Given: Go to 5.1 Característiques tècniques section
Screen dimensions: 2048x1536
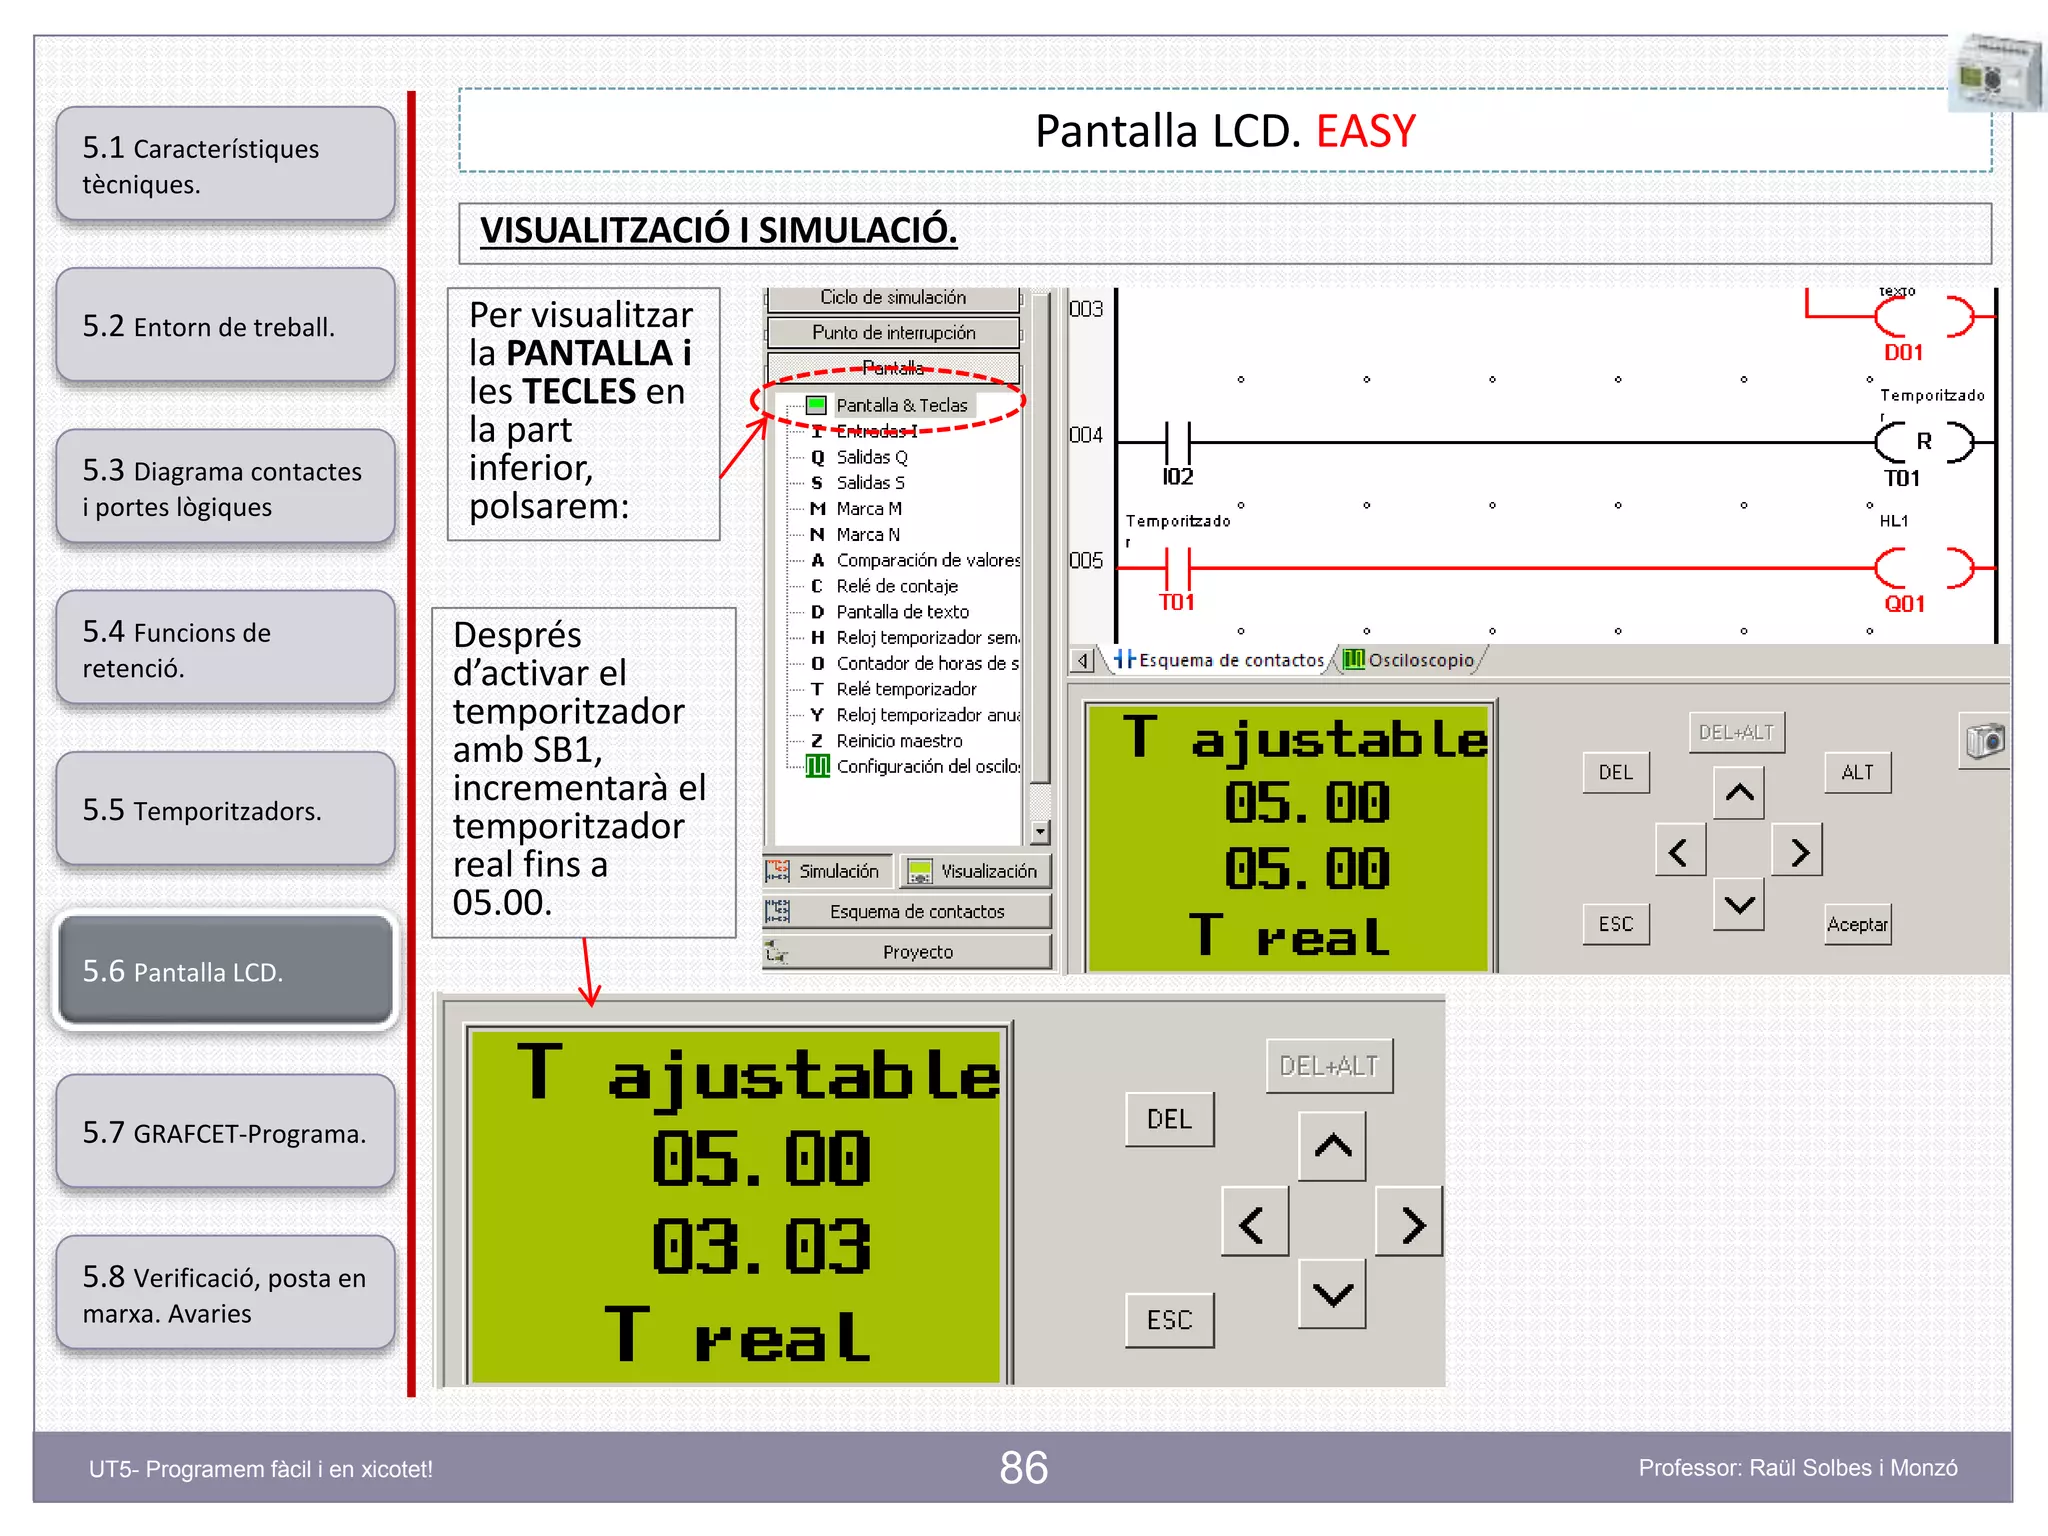Looking at the screenshot, I should pos(225,165).
